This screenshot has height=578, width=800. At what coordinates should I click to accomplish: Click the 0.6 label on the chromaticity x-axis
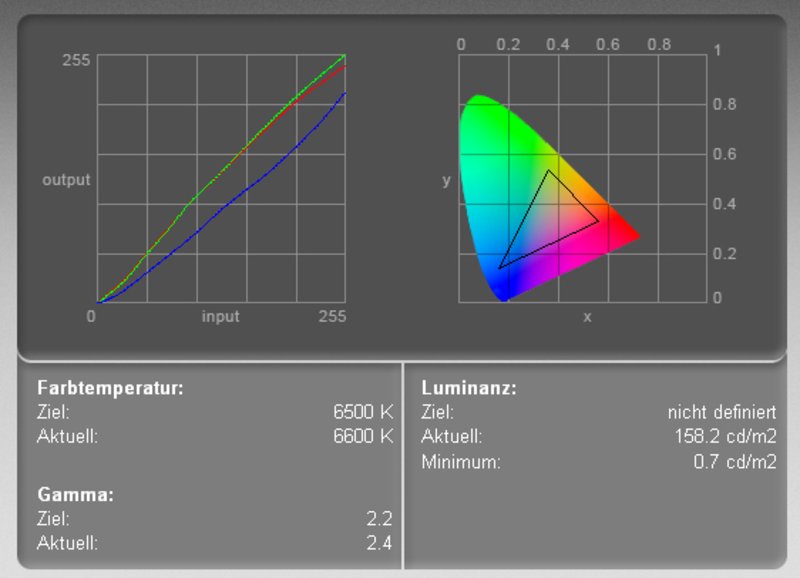click(608, 45)
